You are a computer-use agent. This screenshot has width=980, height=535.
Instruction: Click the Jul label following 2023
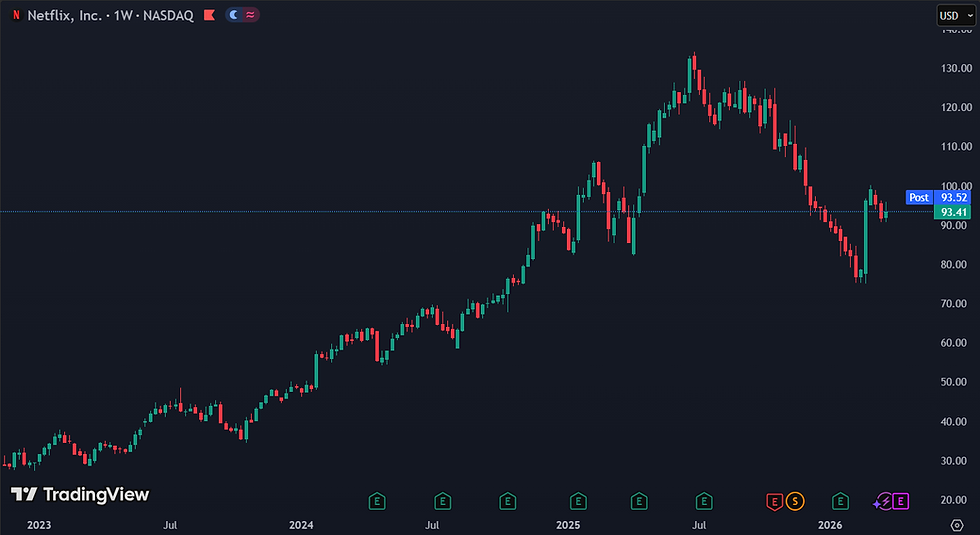click(170, 525)
